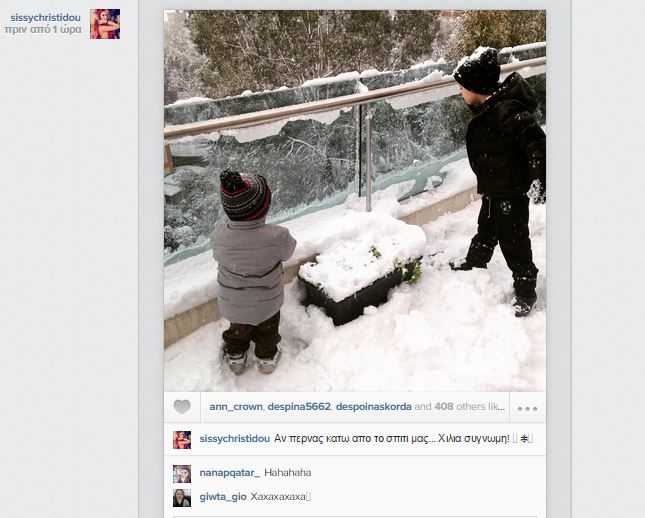Like the post with the heart icon
The width and height of the screenshot is (645, 518).
pyautogui.click(x=182, y=407)
